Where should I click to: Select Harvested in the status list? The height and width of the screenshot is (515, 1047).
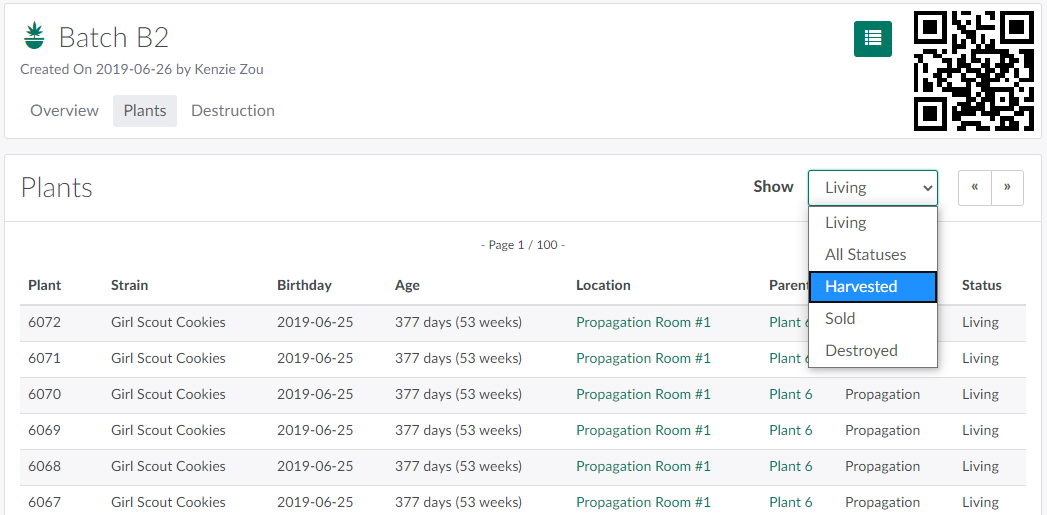[x=872, y=286]
